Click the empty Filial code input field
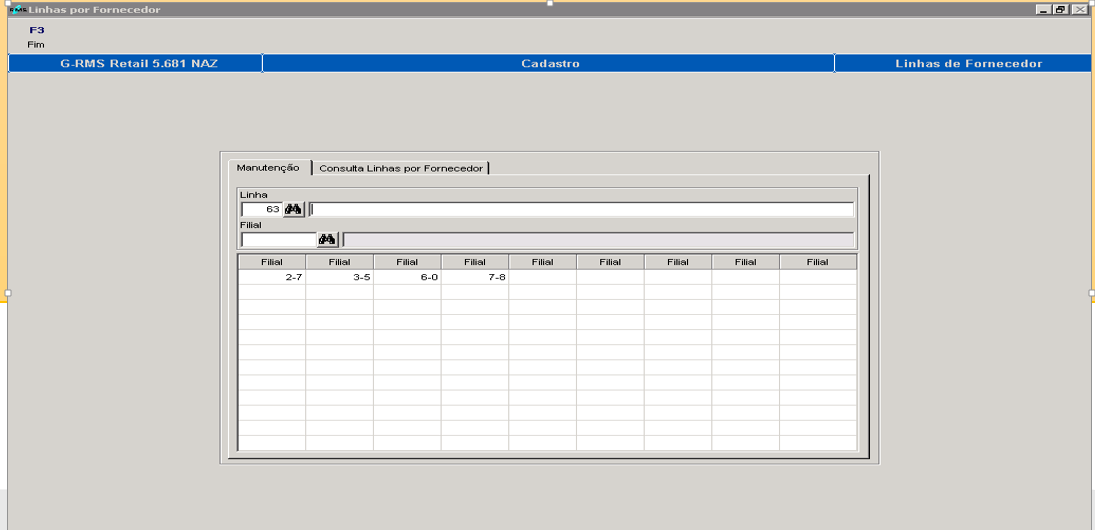The width and height of the screenshot is (1095, 530). (x=279, y=240)
